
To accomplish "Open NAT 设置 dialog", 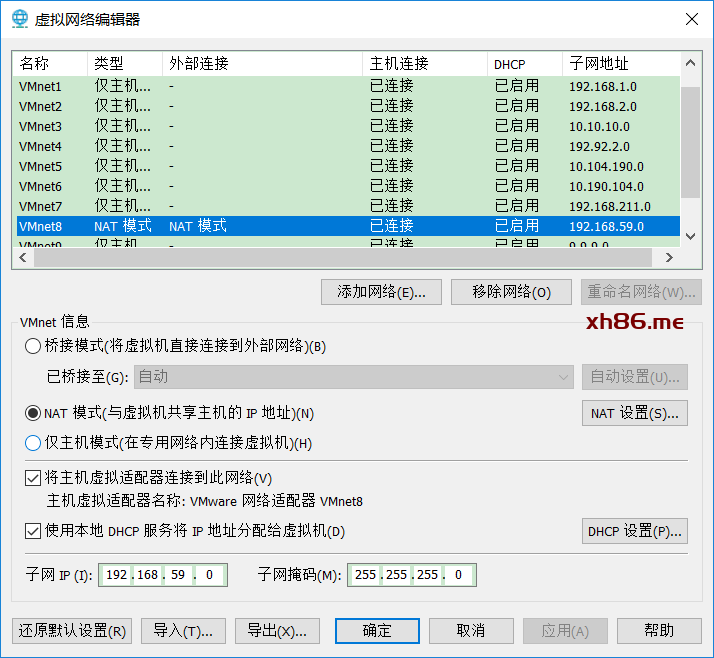I will 634,413.
